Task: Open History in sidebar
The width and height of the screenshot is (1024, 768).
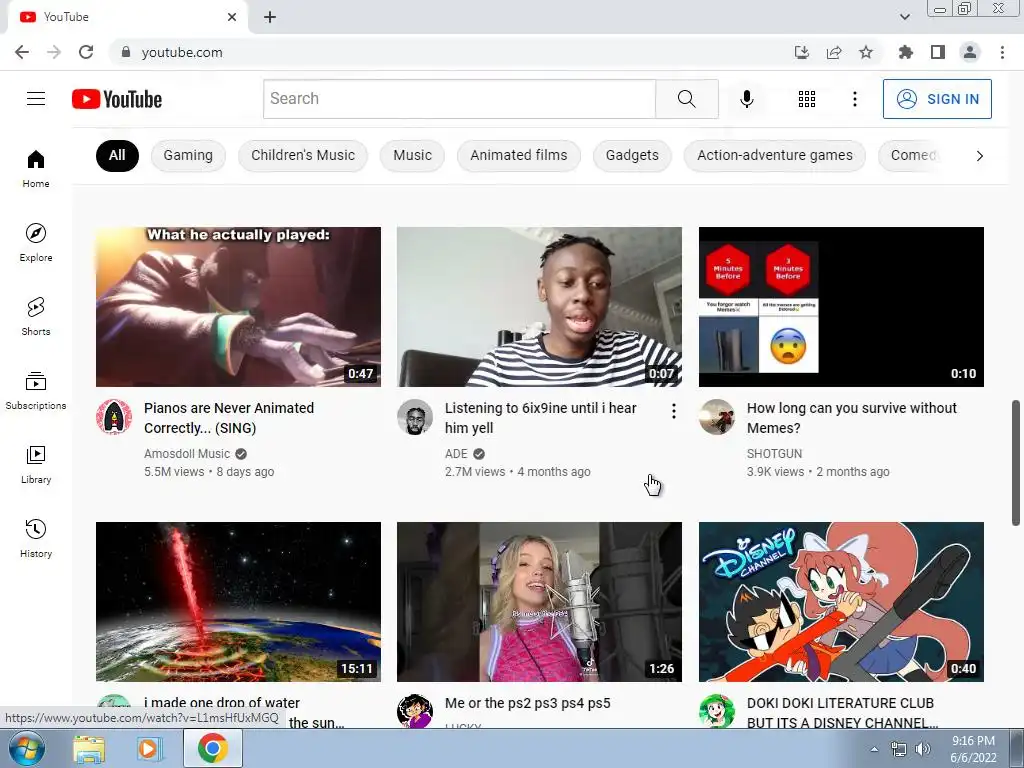Action: (x=36, y=538)
